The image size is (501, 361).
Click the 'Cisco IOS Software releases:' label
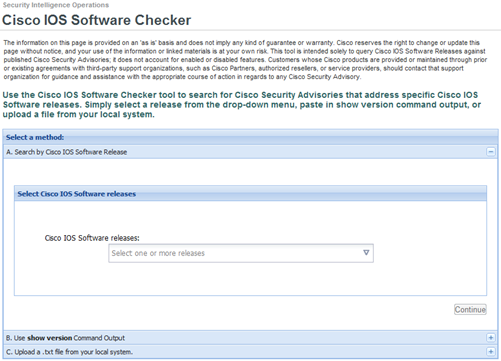click(92, 238)
